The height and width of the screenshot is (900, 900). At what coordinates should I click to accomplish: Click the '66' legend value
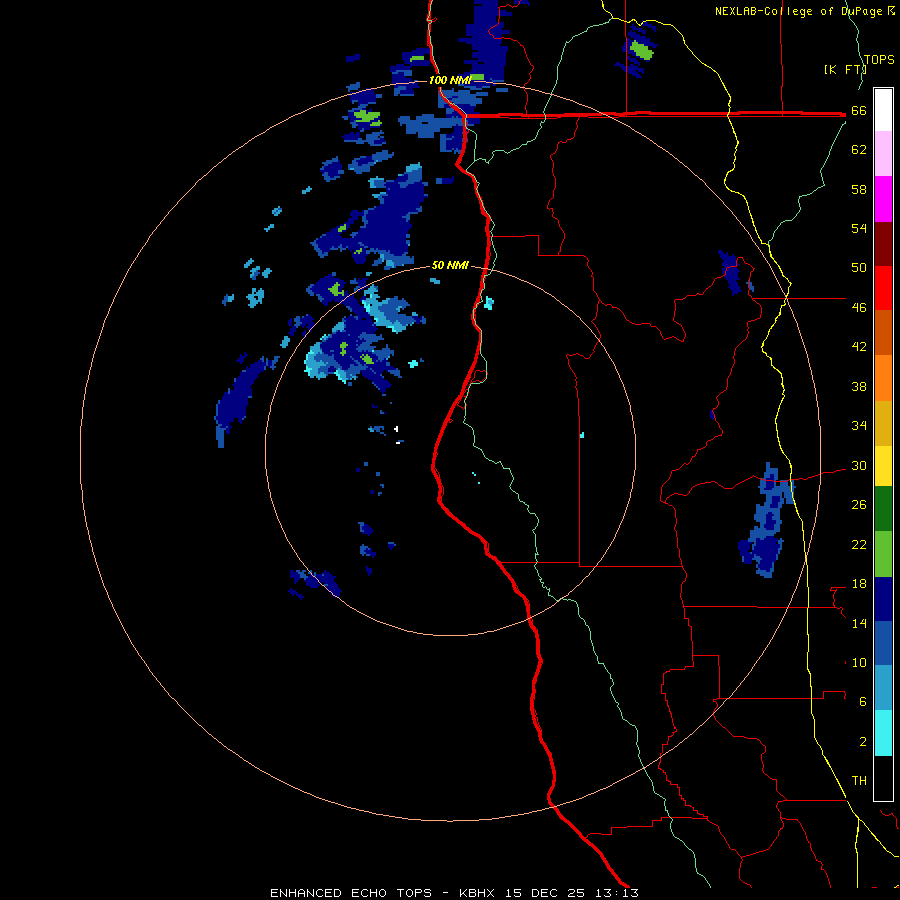859,111
